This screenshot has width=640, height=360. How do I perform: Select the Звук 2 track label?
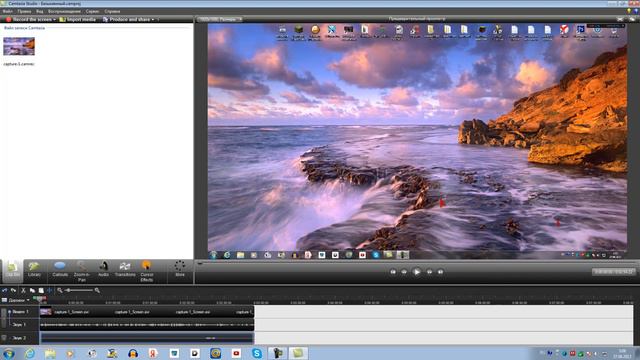point(19,338)
